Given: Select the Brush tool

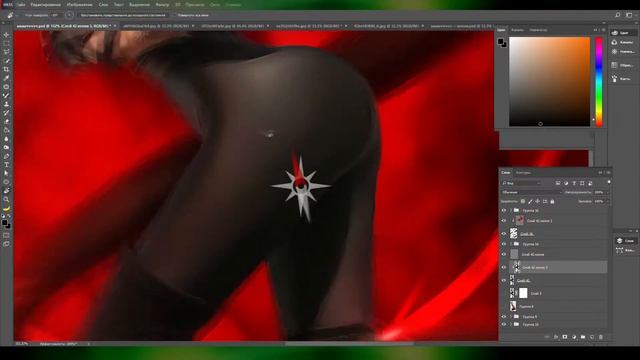Looking at the screenshot, I should (x=6, y=96).
